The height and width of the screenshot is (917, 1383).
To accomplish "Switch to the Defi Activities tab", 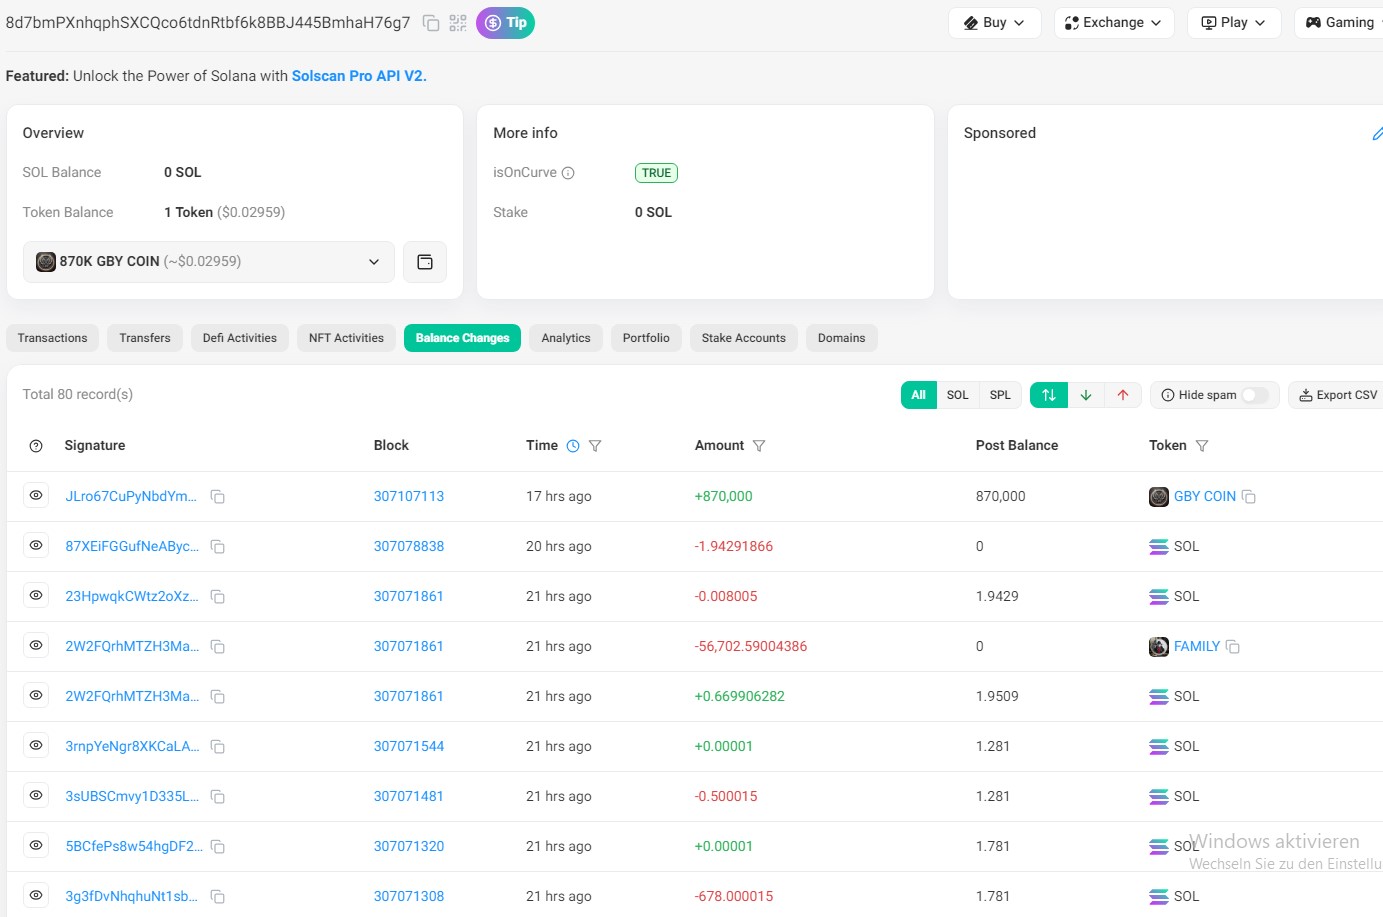I will [240, 338].
